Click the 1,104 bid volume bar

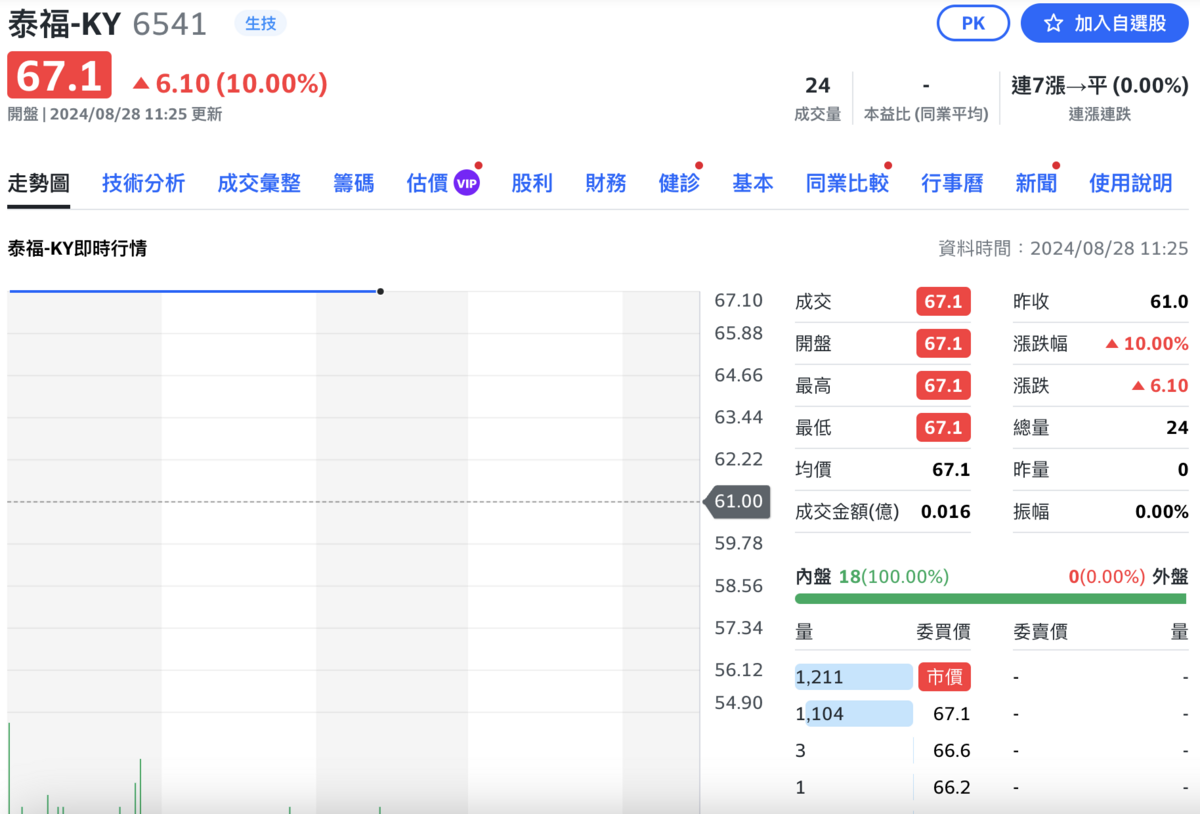pyautogui.click(x=859, y=714)
